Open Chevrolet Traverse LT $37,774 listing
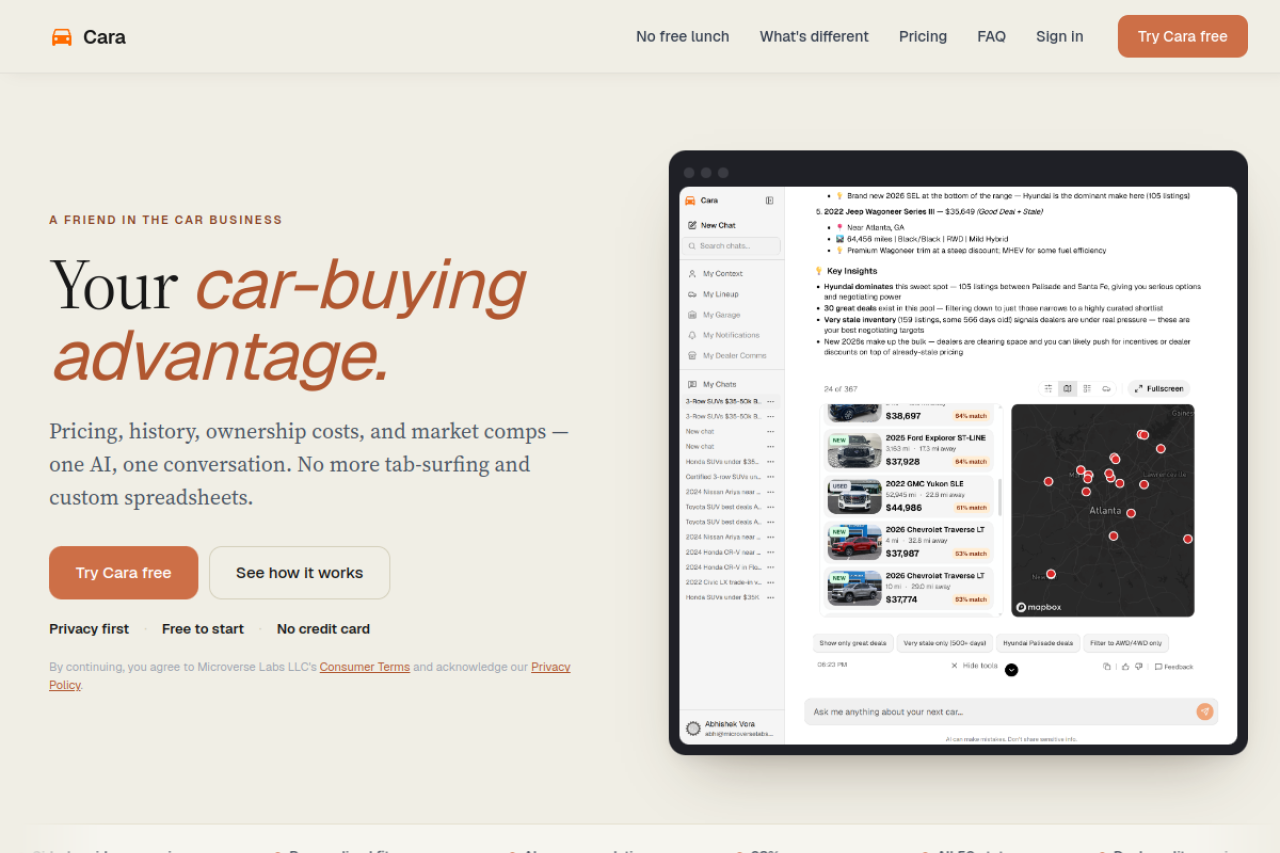This screenshot has height=853, width=1280. point(909,588)
